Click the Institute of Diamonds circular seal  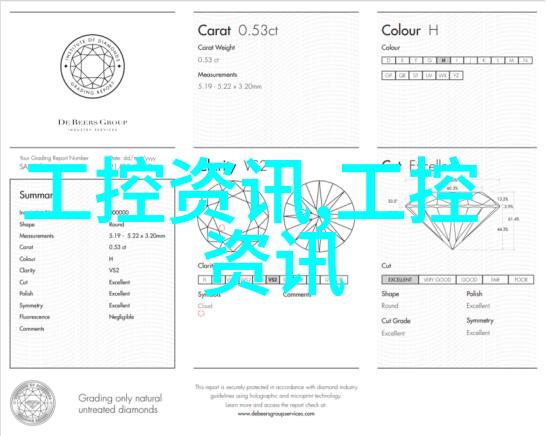93,66
